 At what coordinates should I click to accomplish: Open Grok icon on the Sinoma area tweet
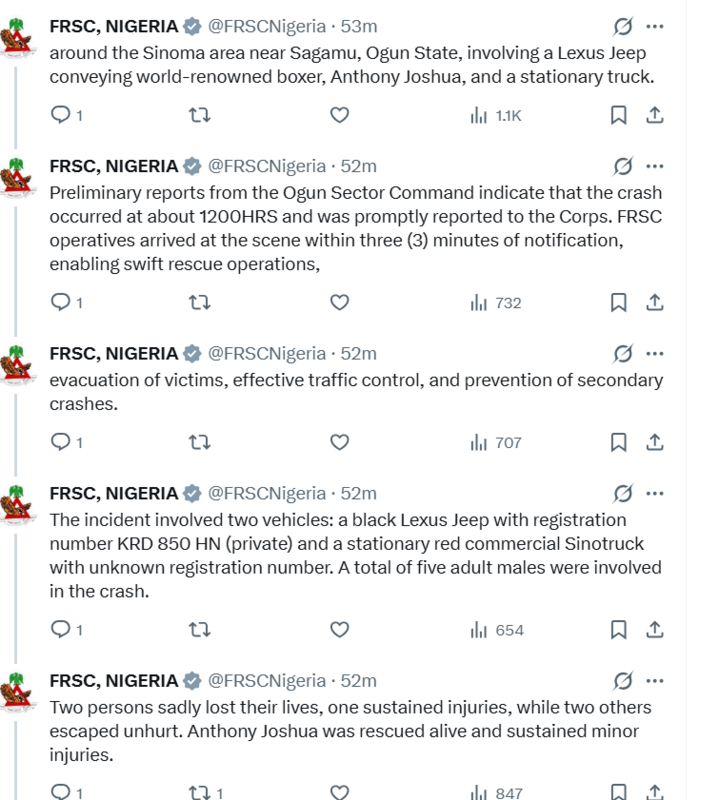(x=621, y=26)
